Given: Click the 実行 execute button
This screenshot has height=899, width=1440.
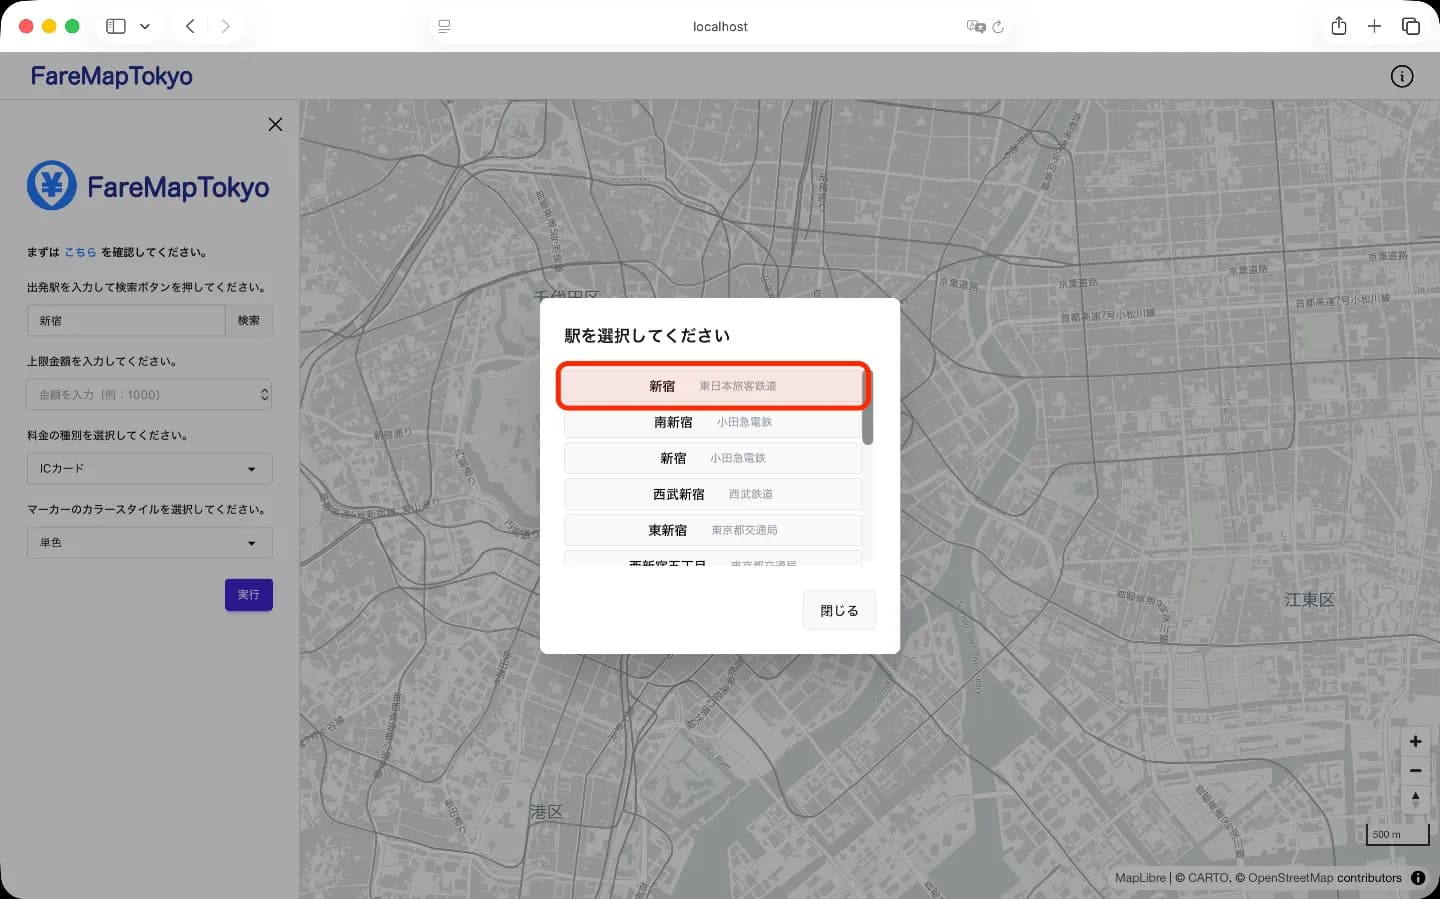Looking at the screenshot, I should 248,594.
